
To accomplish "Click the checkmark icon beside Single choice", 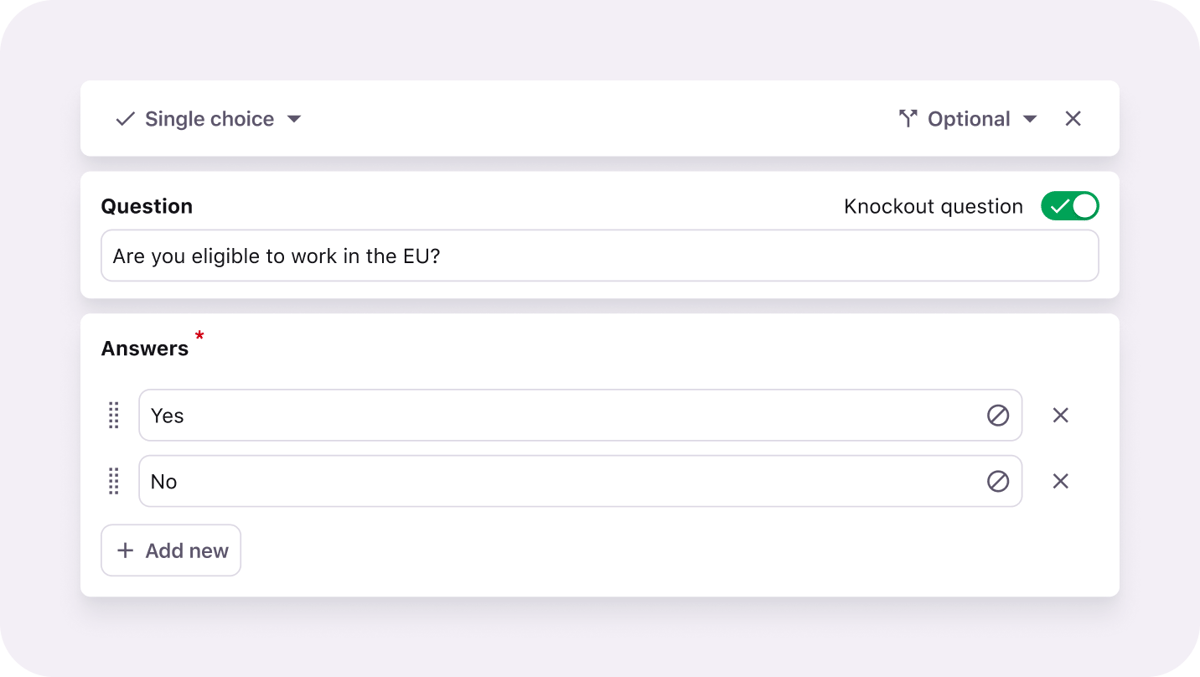I will coord(124,118).
